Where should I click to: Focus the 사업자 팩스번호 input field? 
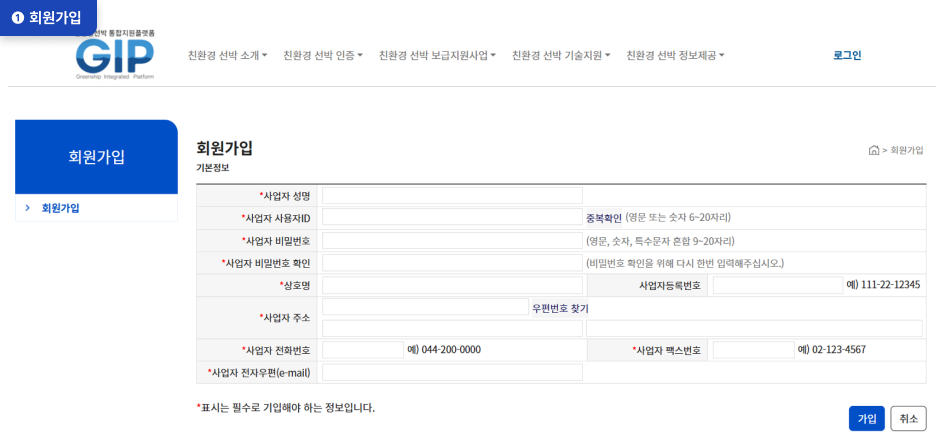(x=754, y=350)
